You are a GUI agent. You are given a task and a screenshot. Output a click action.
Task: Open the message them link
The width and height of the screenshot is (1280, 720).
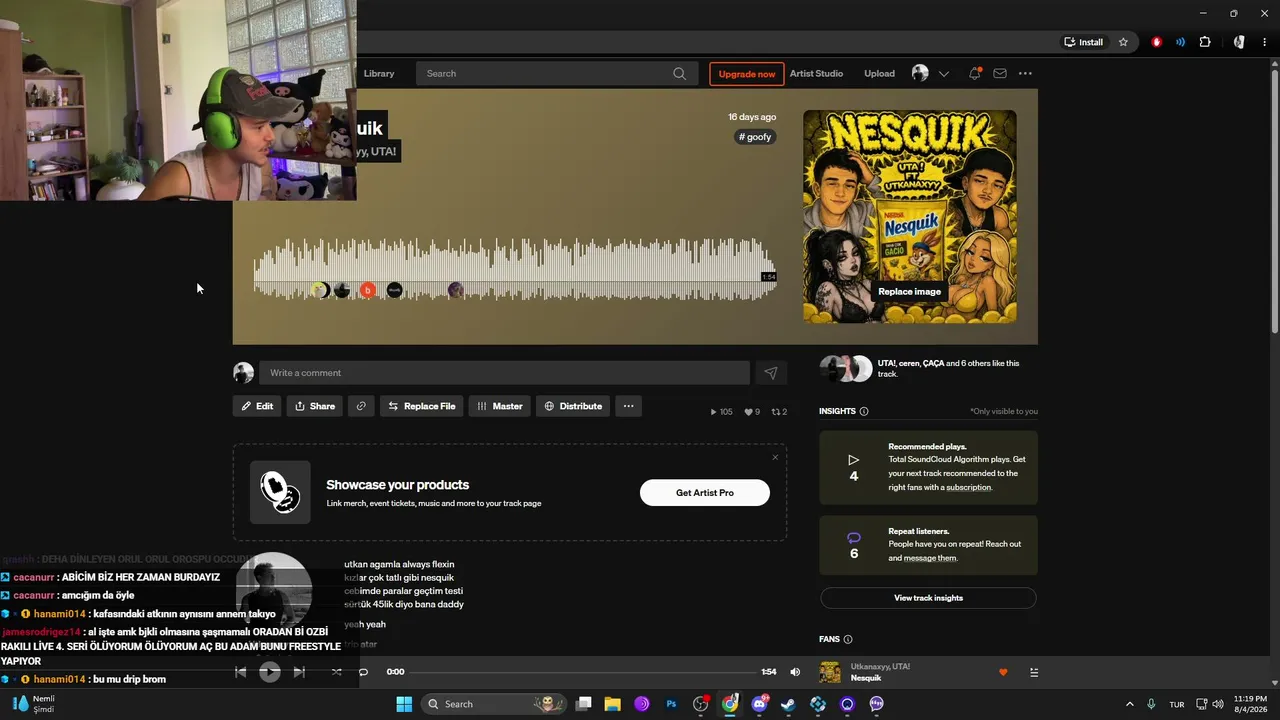930,558
